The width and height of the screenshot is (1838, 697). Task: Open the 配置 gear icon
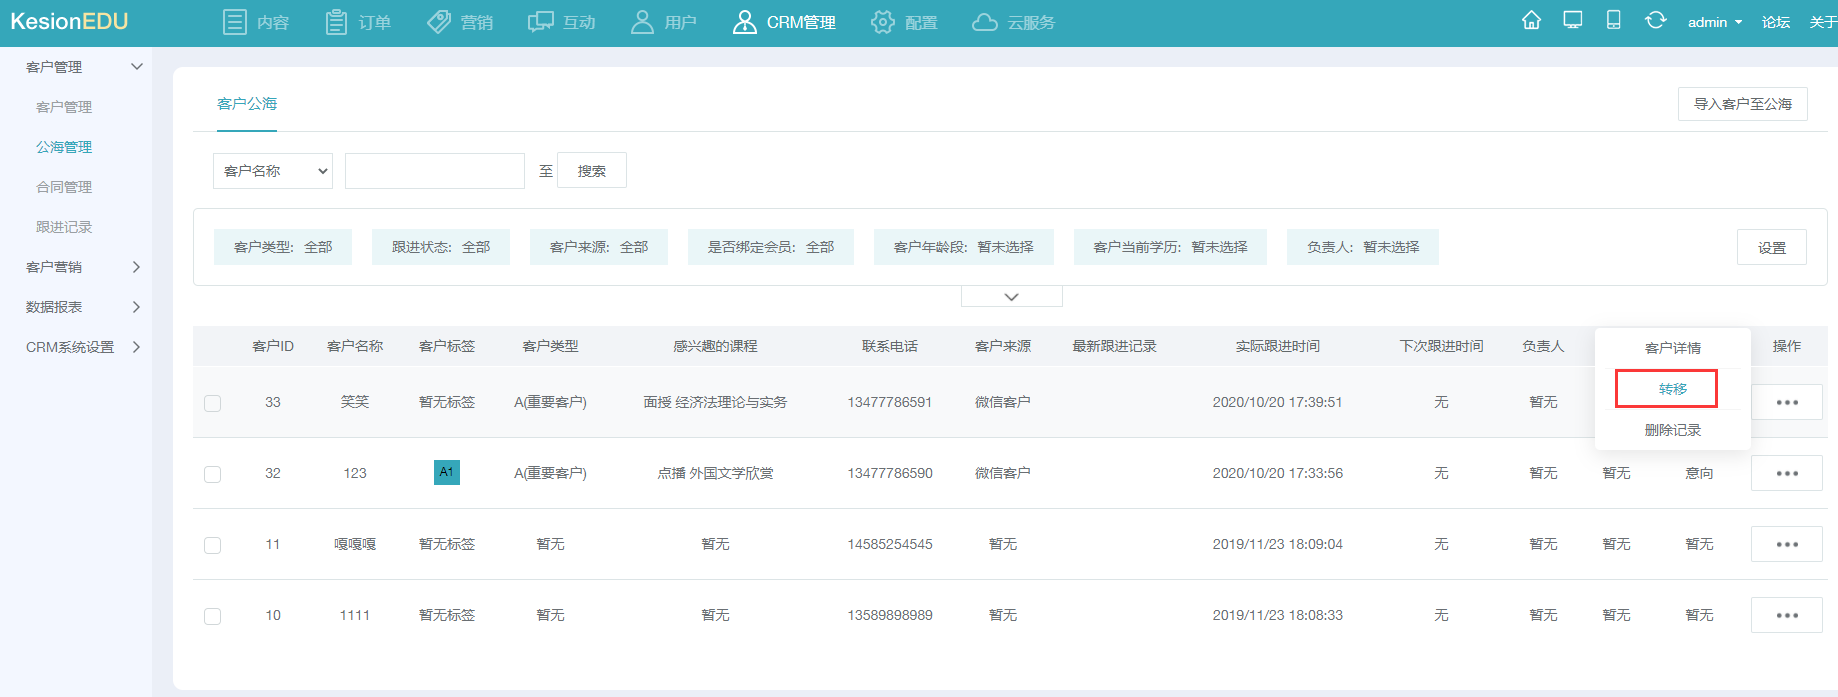(882, 22)
